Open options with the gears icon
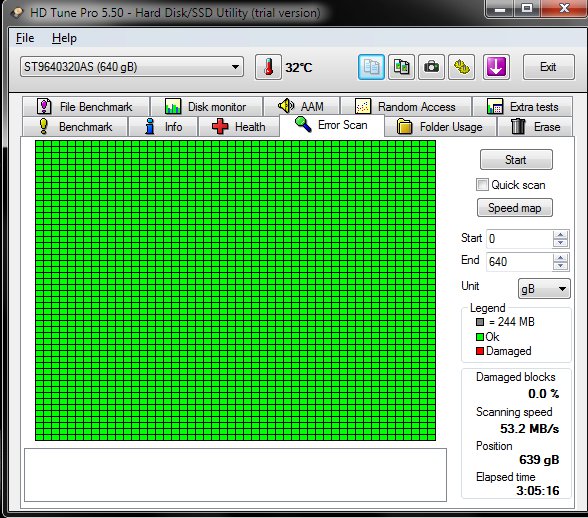 click(x=462, y=67)
